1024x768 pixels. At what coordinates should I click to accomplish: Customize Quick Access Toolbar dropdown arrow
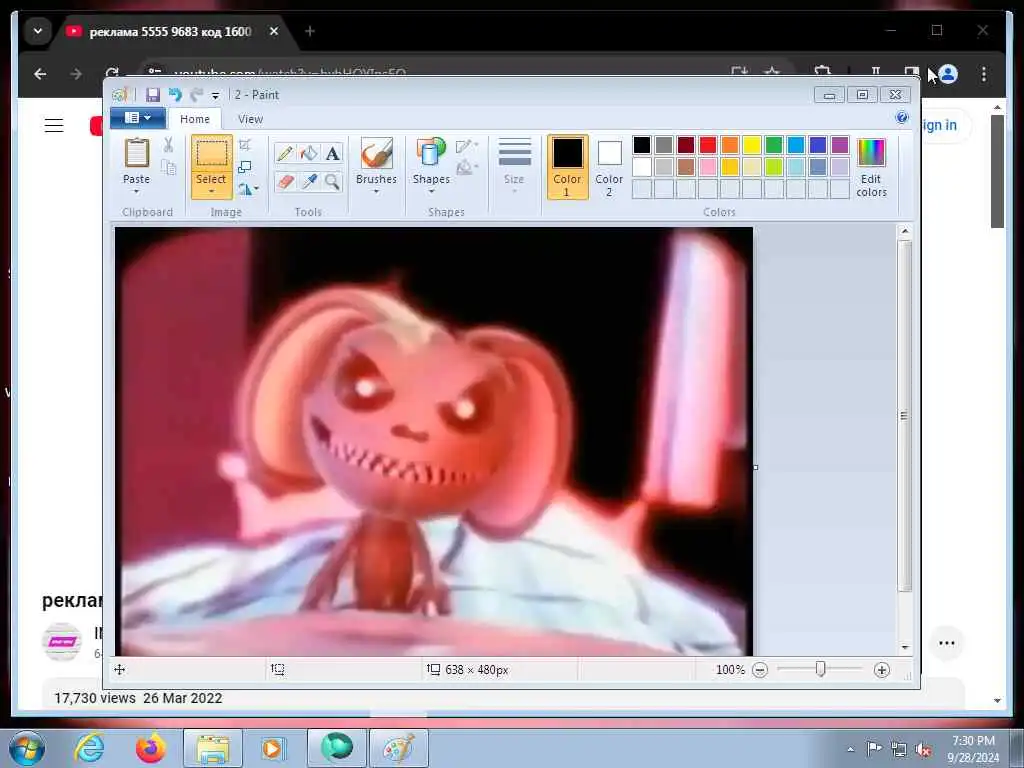click(x=216, y=95)
